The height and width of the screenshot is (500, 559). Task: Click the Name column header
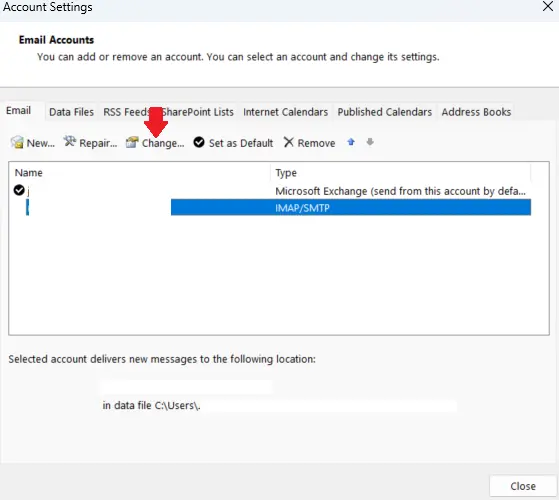[x=29, y=173]
